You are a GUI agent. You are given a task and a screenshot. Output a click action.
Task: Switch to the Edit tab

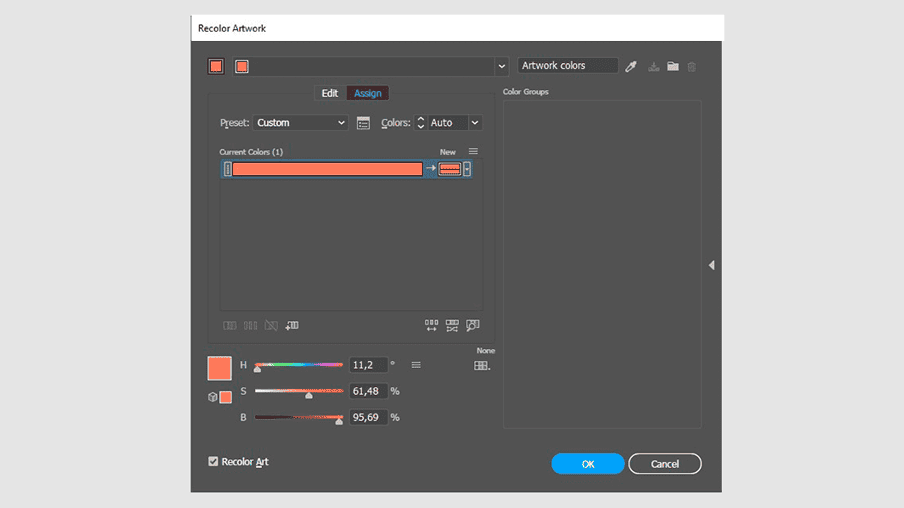[x=329, y=93]
